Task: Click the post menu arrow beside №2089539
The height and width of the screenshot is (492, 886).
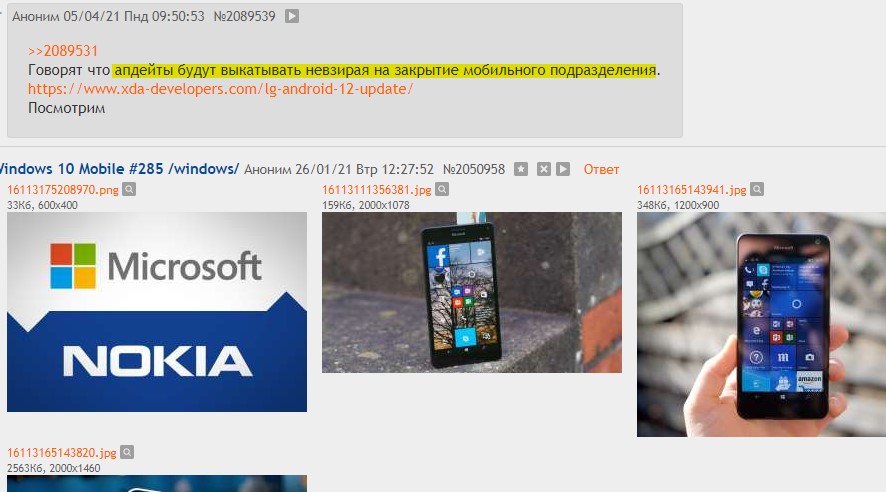Action: pyautogui.click(x=292, y=16)
